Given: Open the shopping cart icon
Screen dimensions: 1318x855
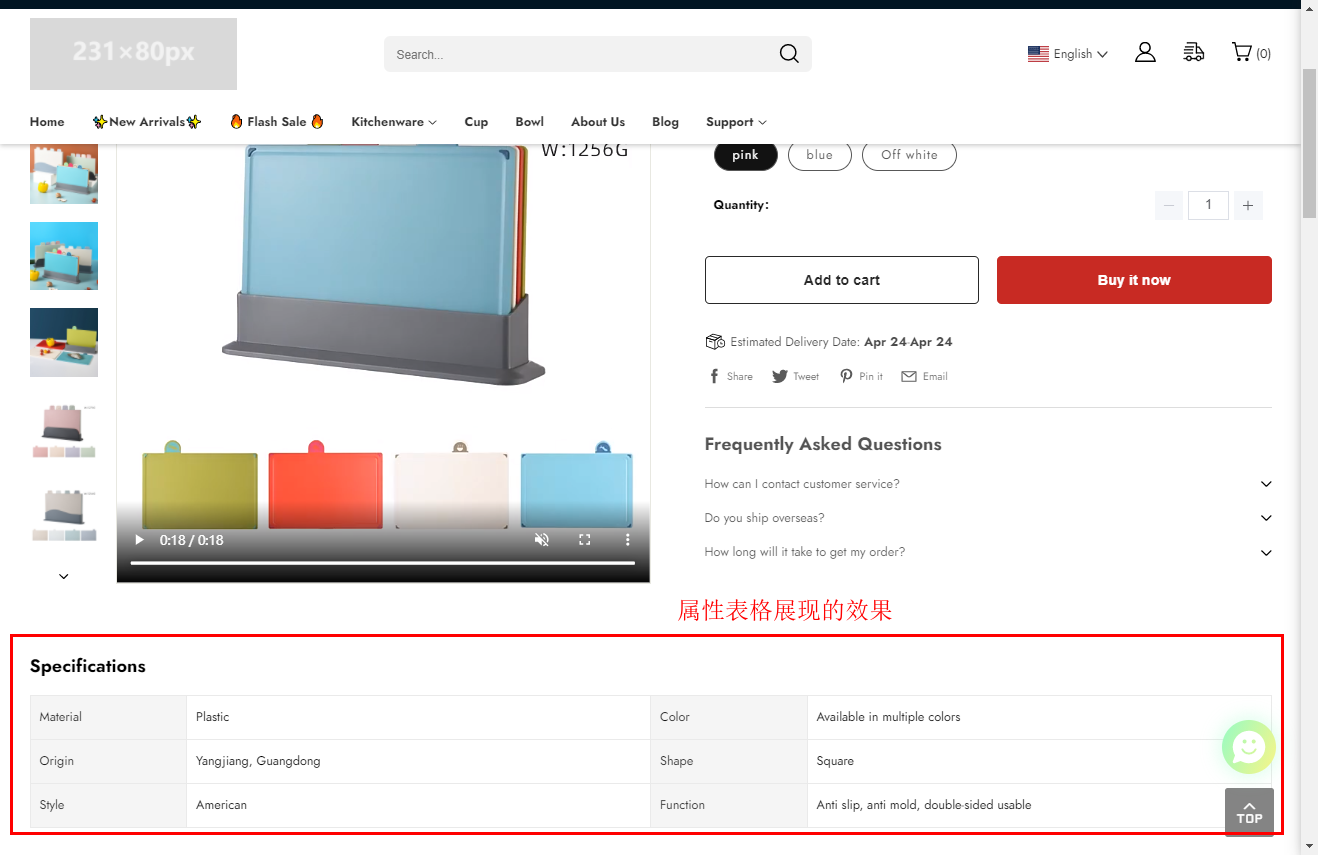Looking at the screenshot, I should point(1241,52).
